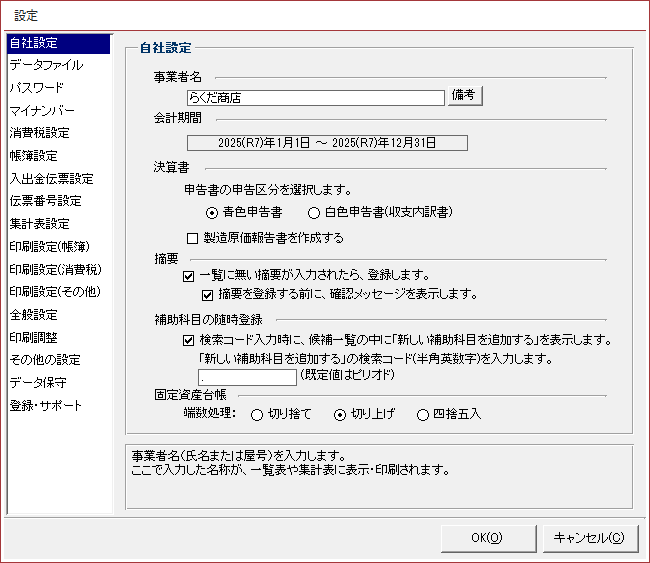Image resolution: width=650 pixels, height=563 pixels.
Task: Enable 製造原価報告書を作成する checkbox
Action: pyautogui.click(x=193, y=238)
